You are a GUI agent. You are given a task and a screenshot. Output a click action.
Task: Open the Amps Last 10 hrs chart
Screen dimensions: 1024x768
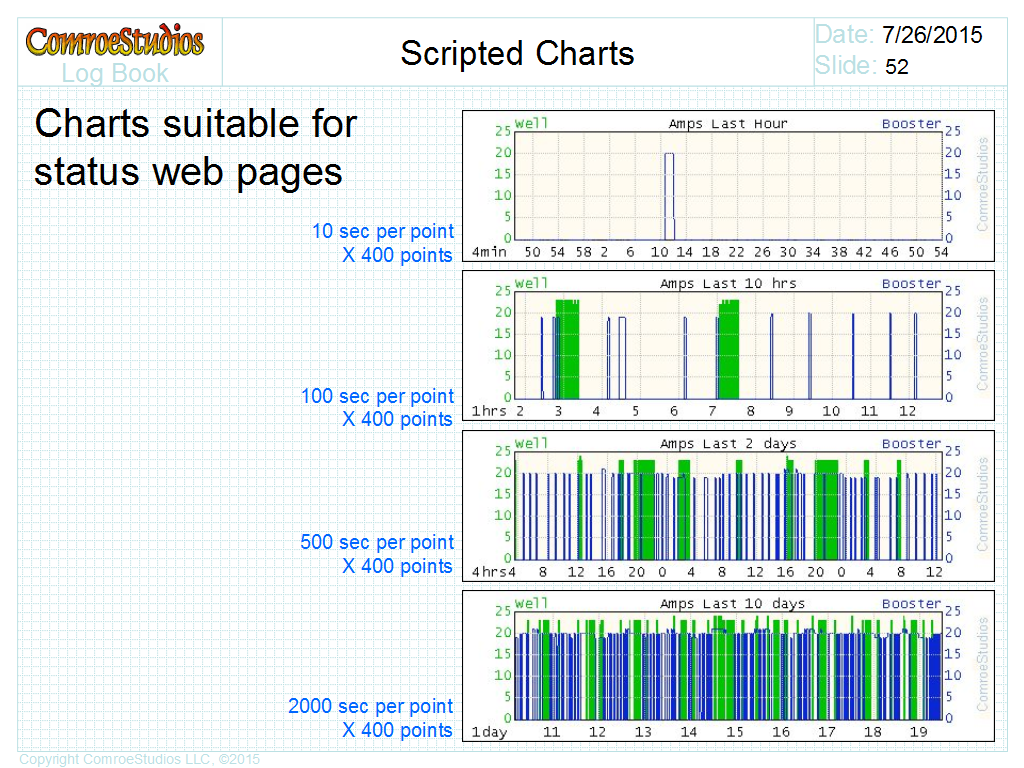click(x=728, y=346)
